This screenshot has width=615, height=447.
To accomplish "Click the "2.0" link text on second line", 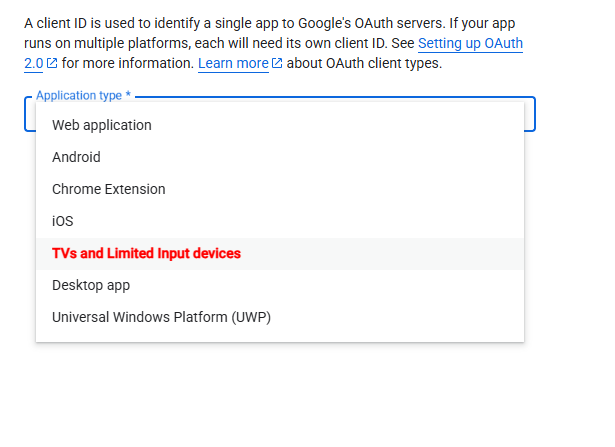I will [33, 64].
